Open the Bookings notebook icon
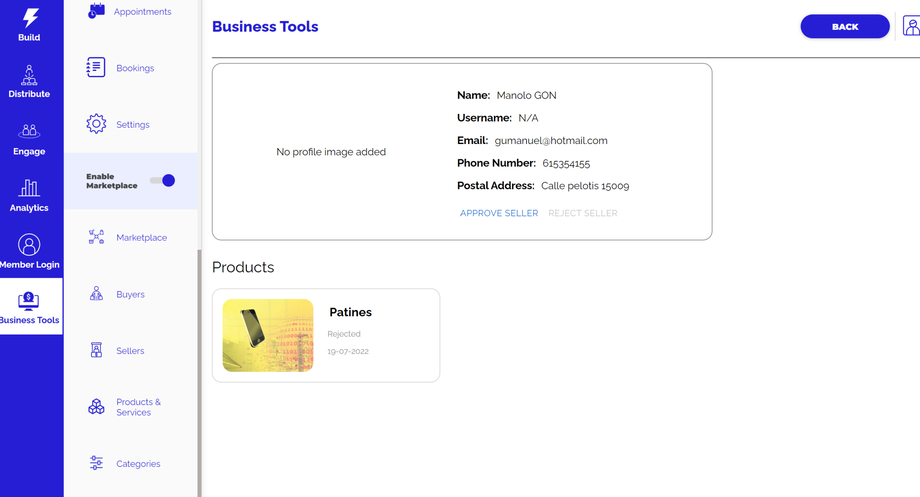920x497 pixels. [x=96, y=68]
